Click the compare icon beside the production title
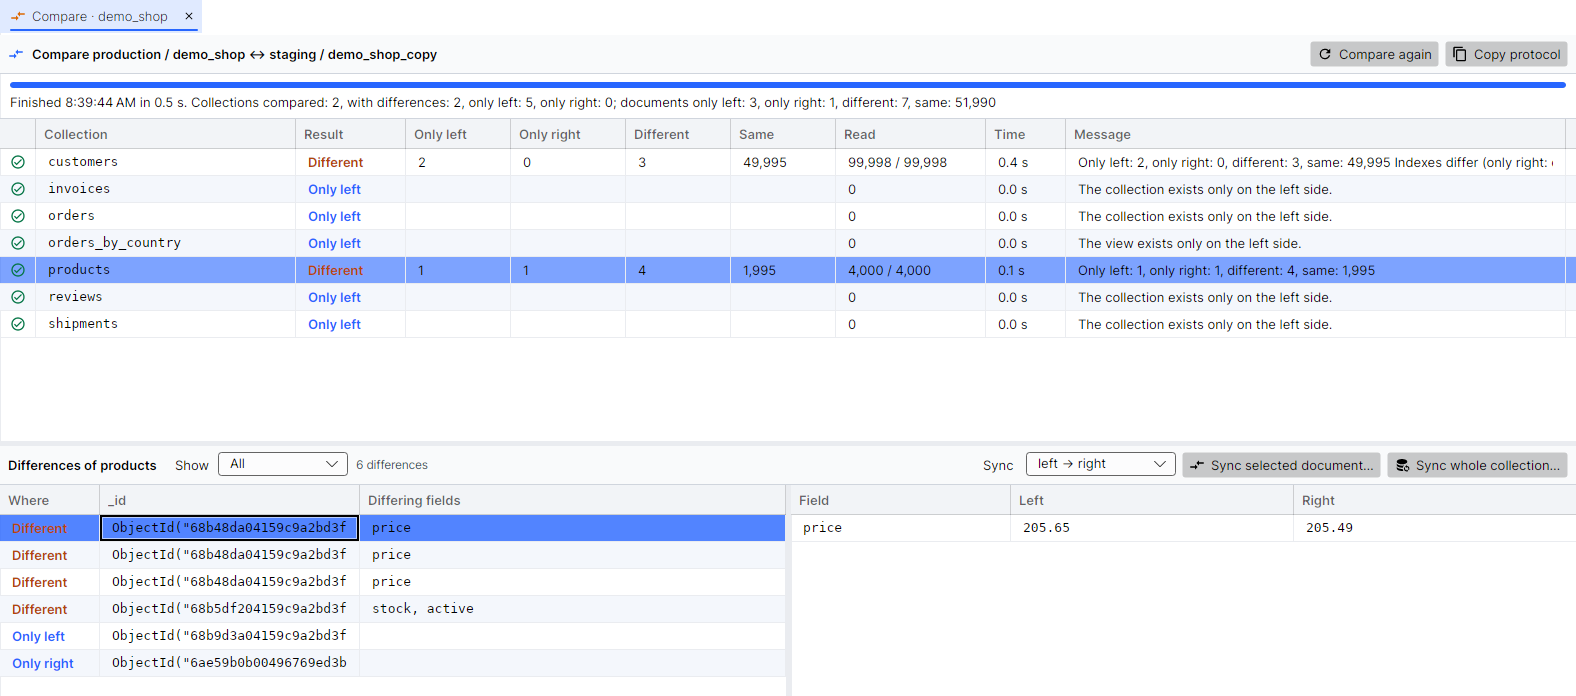Screen dimensions: 1576x696 [x=16, y=54]
